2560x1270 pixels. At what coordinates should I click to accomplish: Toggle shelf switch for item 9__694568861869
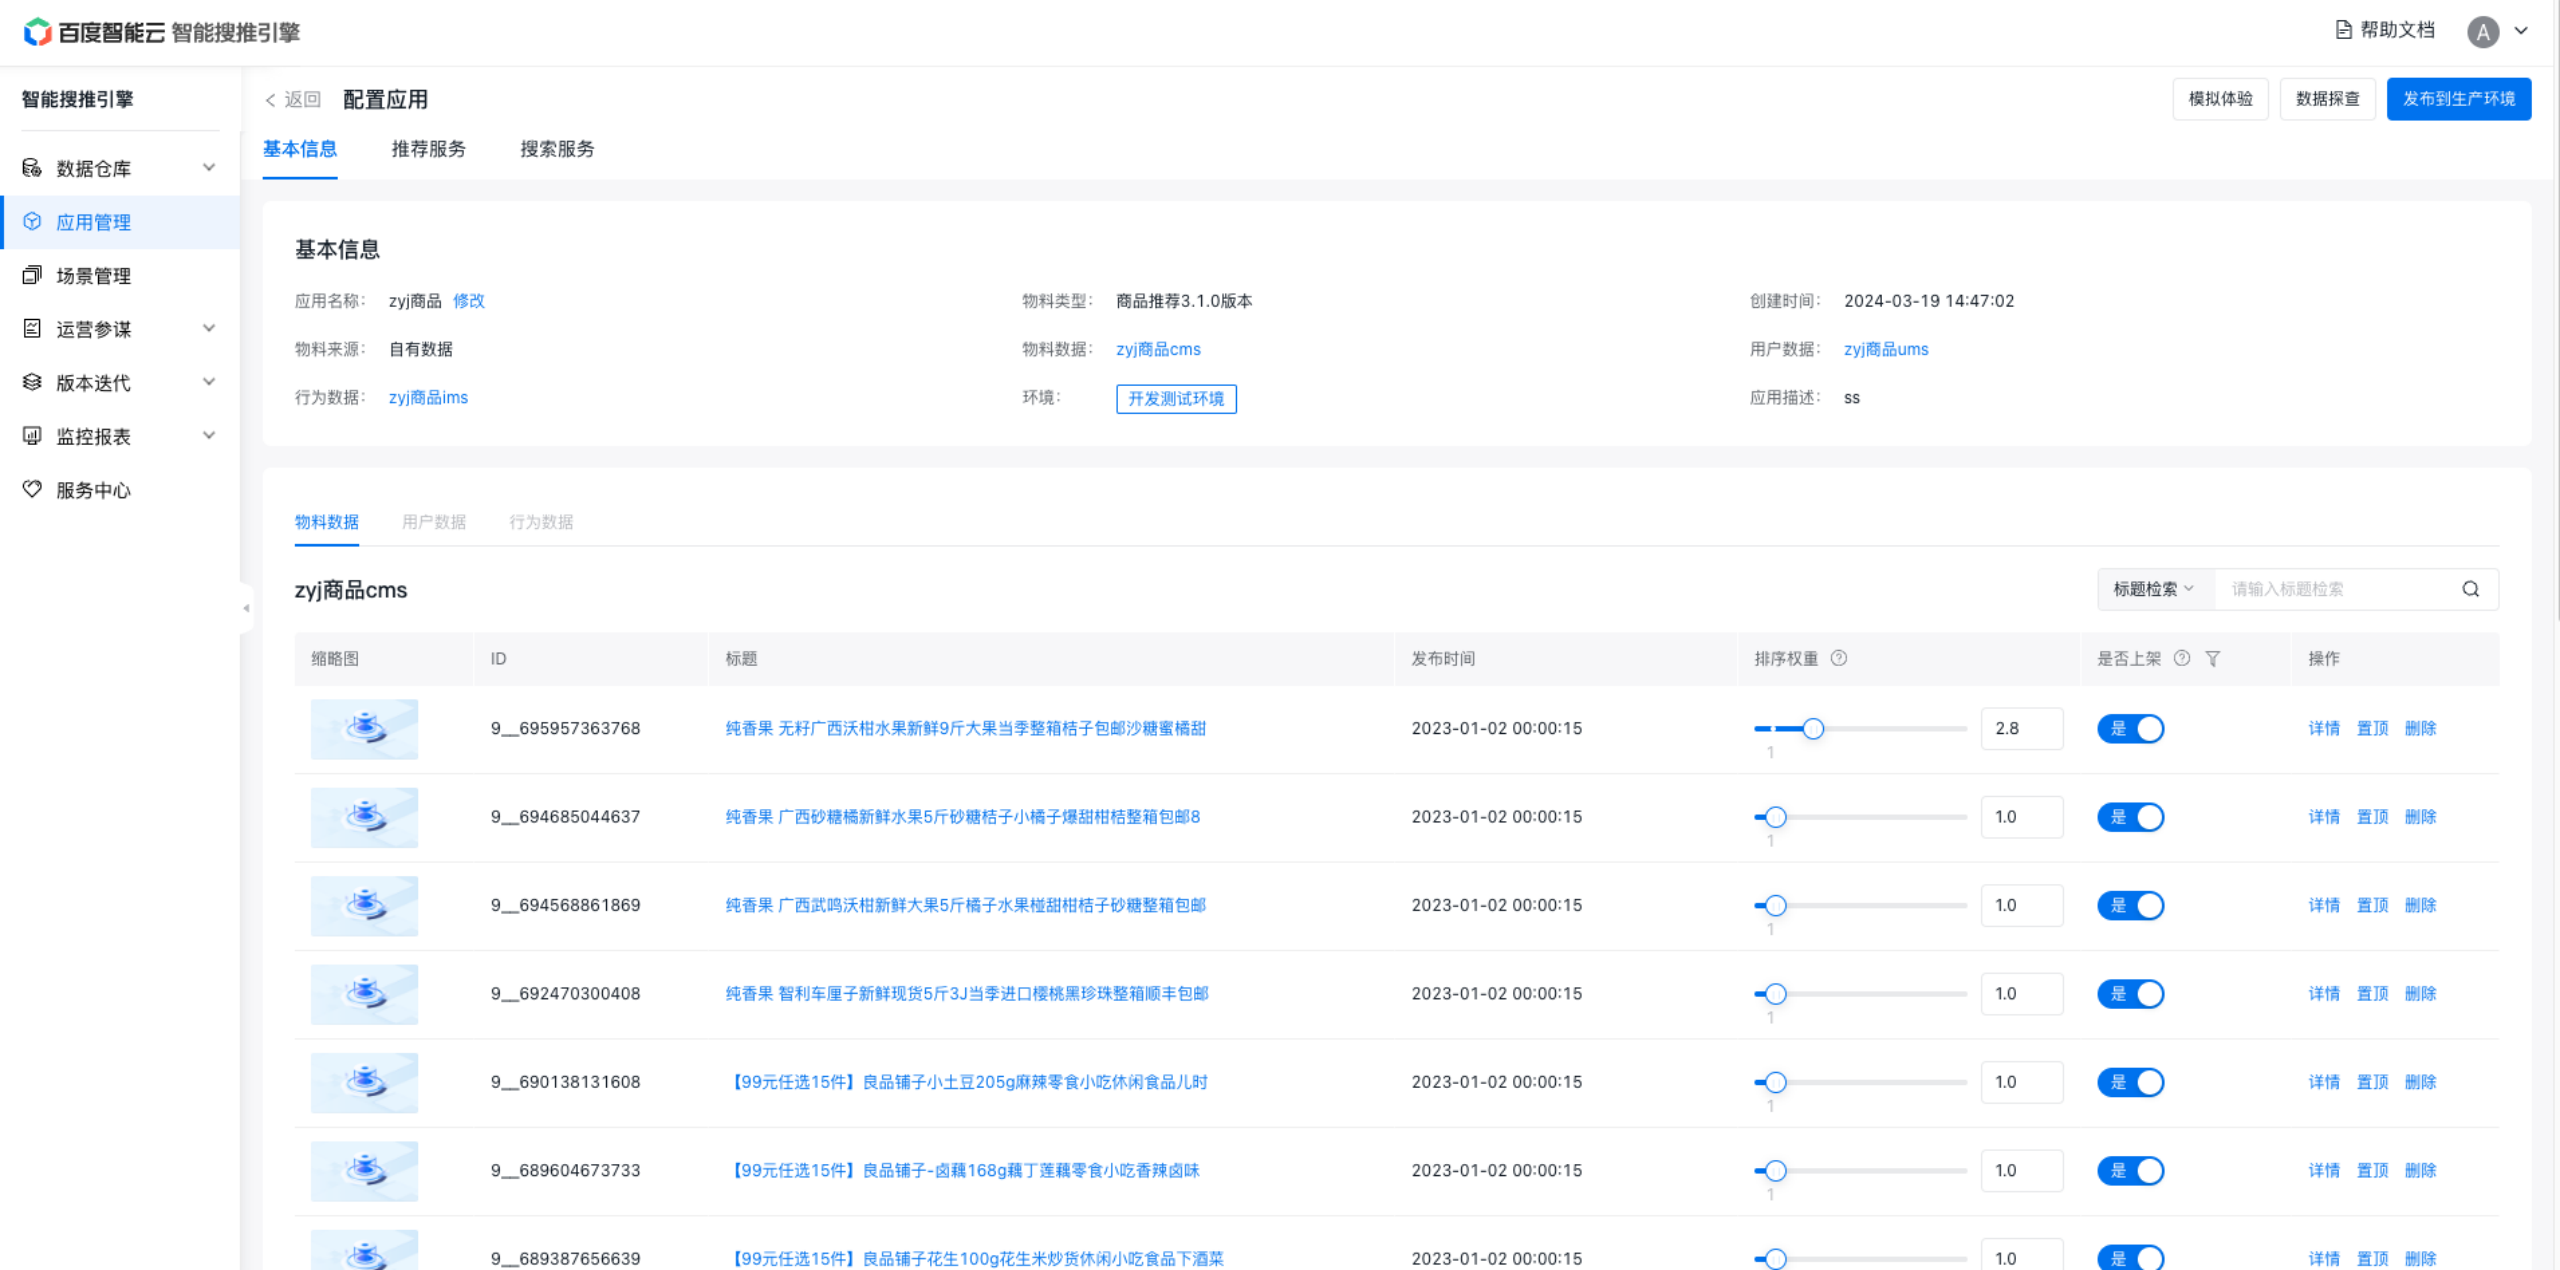point(2130,905)
